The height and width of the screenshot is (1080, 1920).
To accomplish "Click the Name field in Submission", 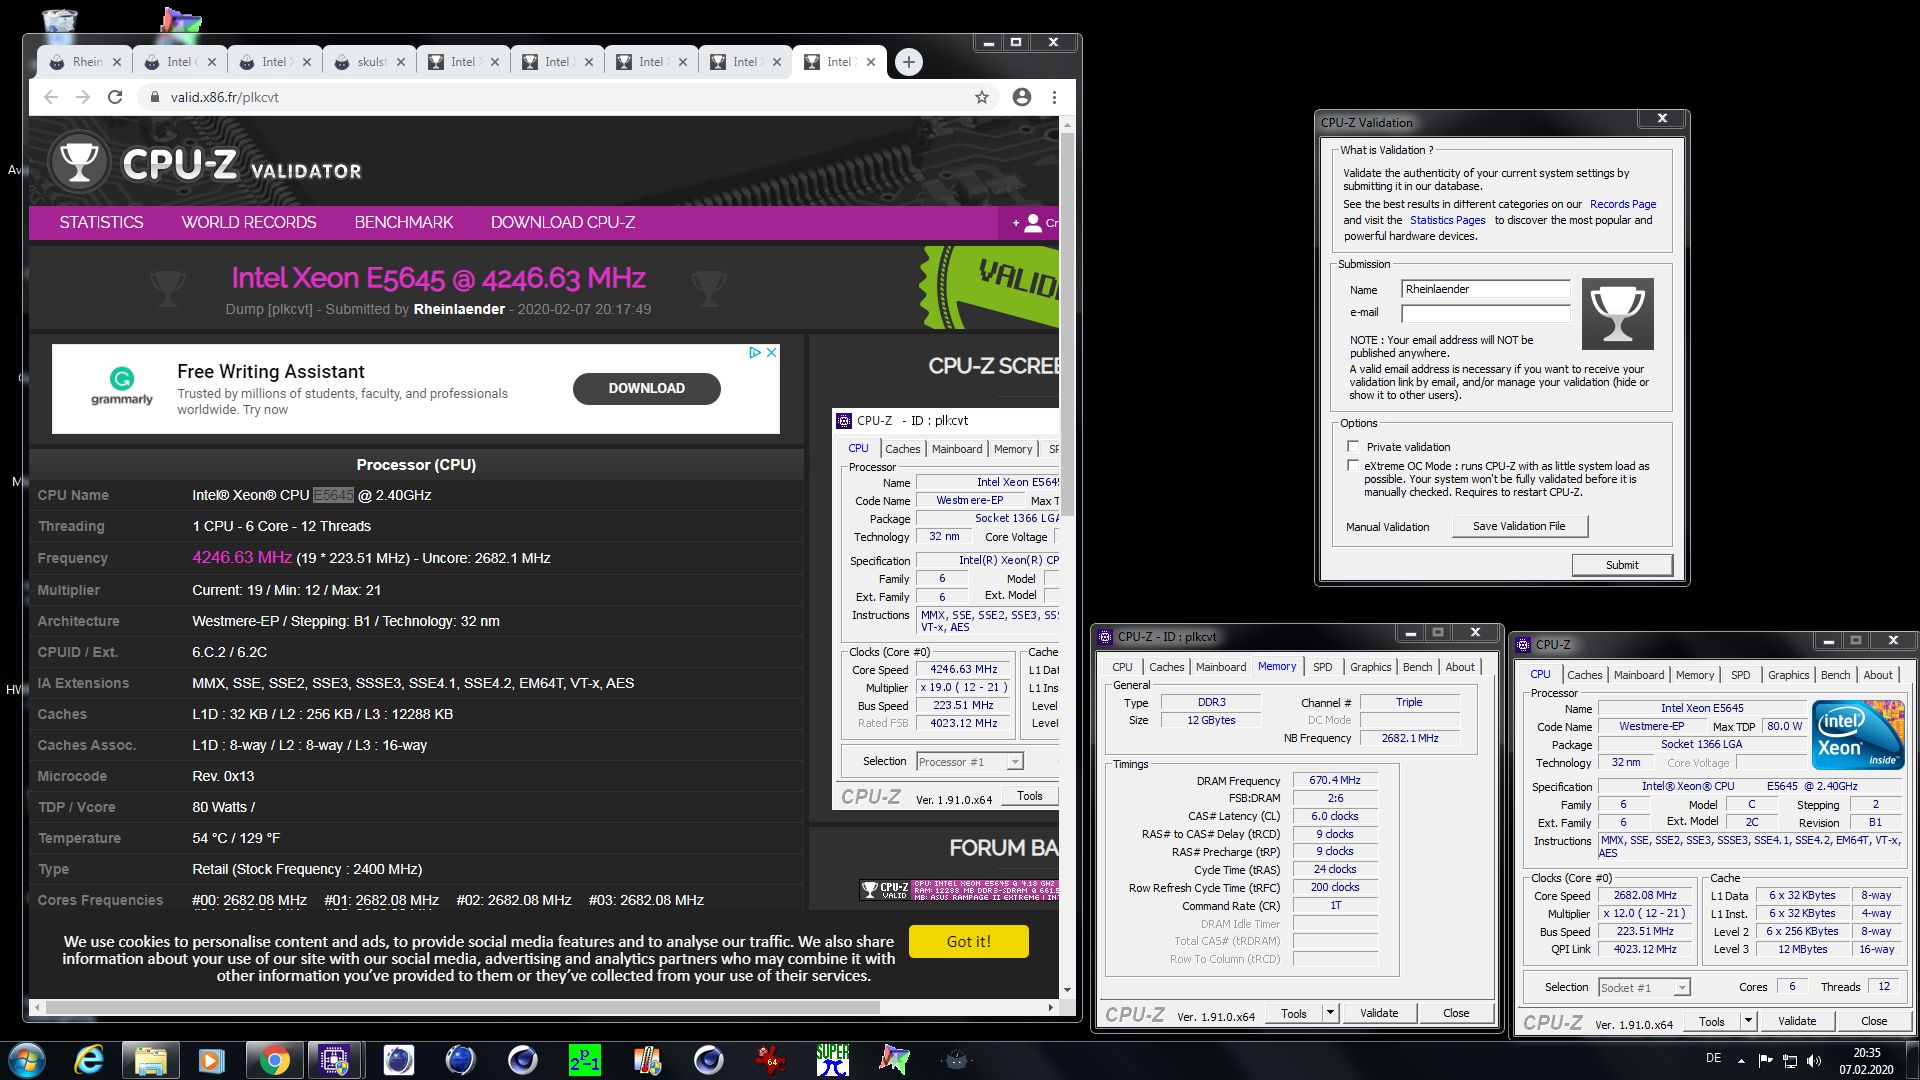I will click(1485, 289).
